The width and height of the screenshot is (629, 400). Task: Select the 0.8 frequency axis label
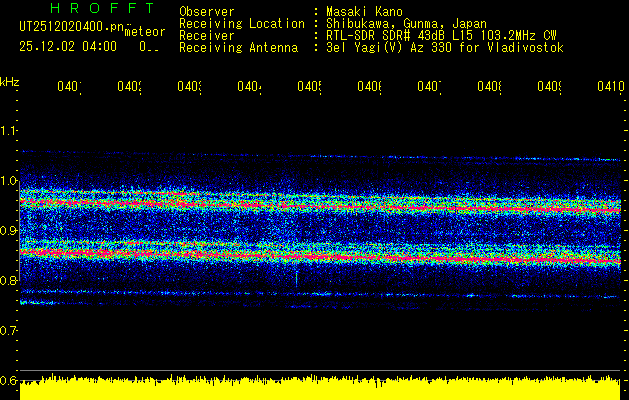9,281
